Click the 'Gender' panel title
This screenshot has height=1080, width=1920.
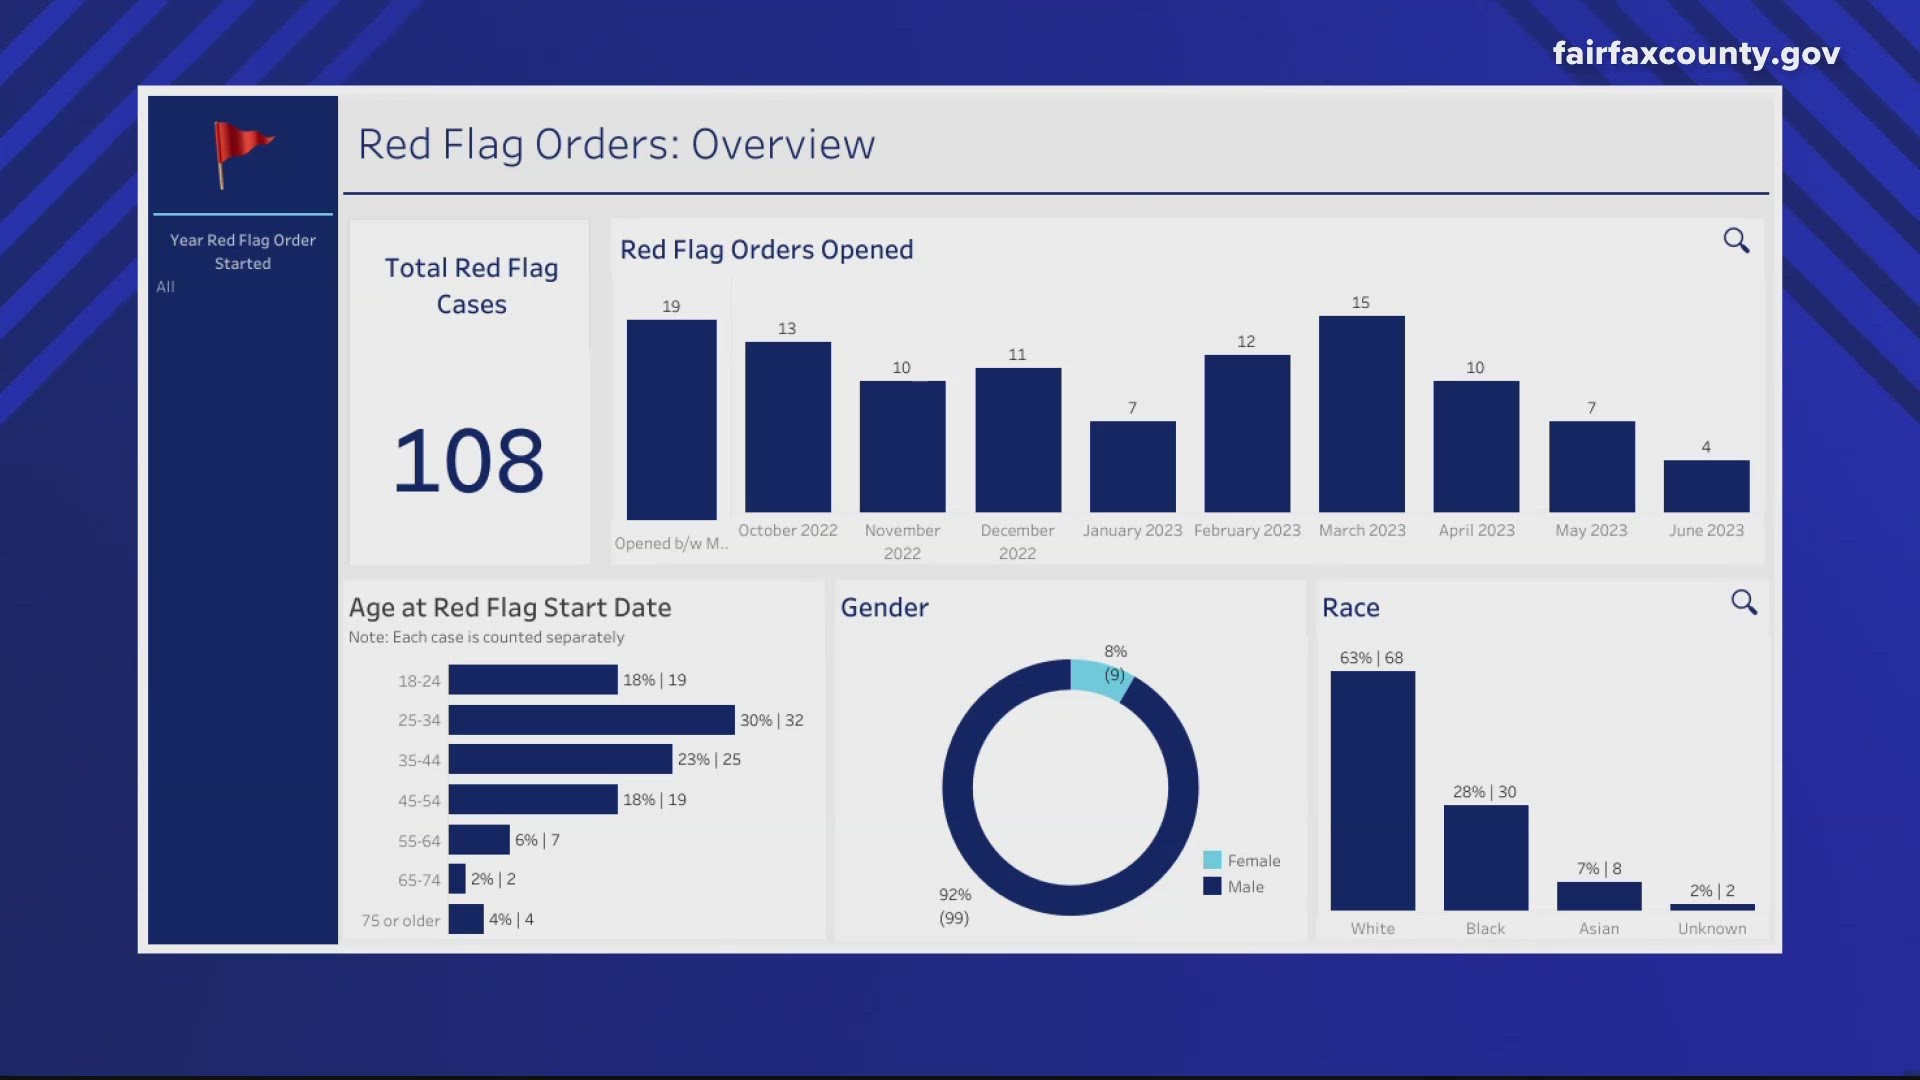coord(885,607)
